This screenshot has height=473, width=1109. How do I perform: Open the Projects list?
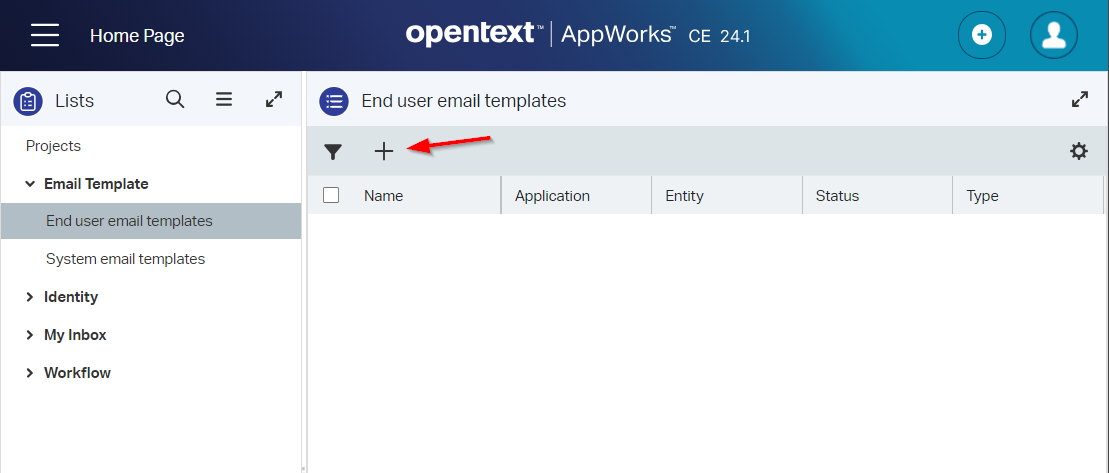tap(53, 146)
